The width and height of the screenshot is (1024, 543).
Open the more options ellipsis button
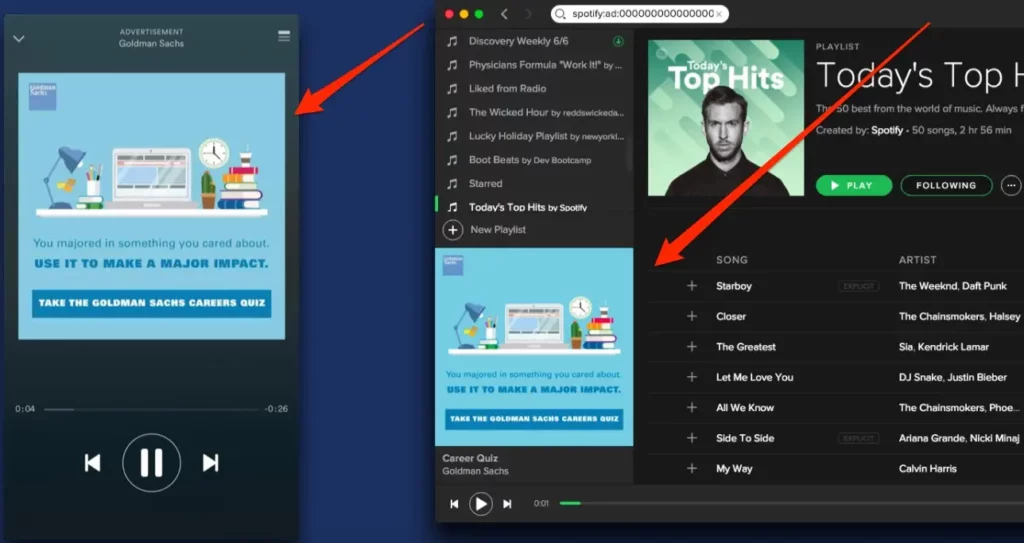pyautogui.click(x=1011, y=185)
